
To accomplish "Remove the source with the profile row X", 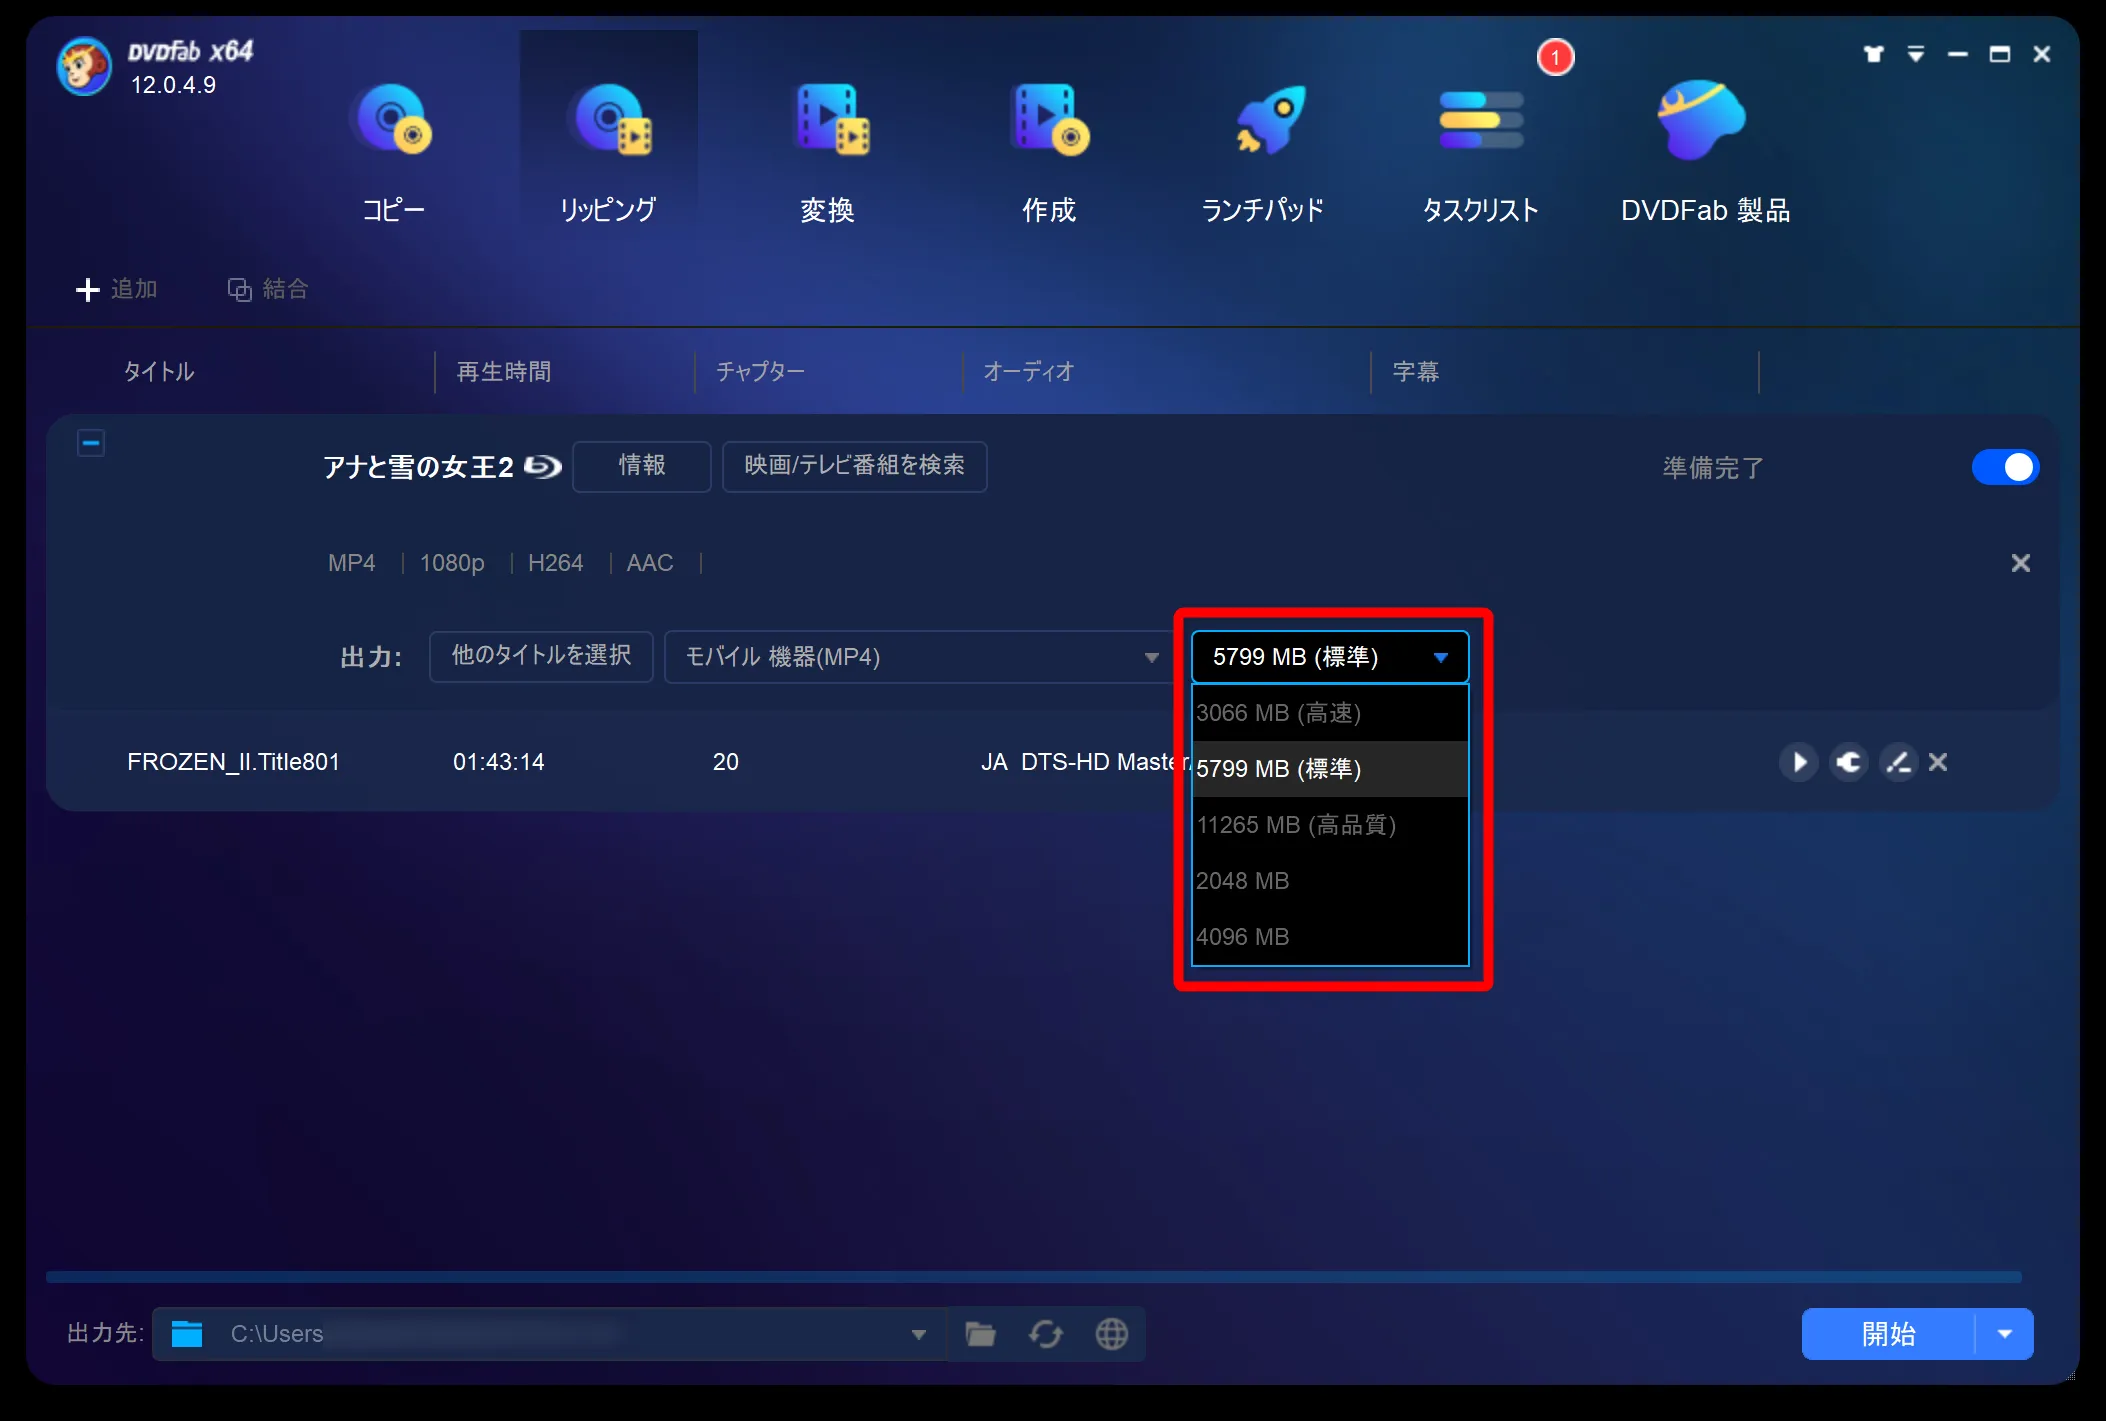I will click(2020, 563).
